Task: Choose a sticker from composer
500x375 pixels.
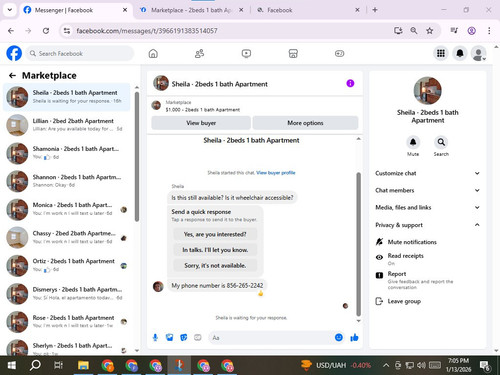Action: (x=184, y=338)
